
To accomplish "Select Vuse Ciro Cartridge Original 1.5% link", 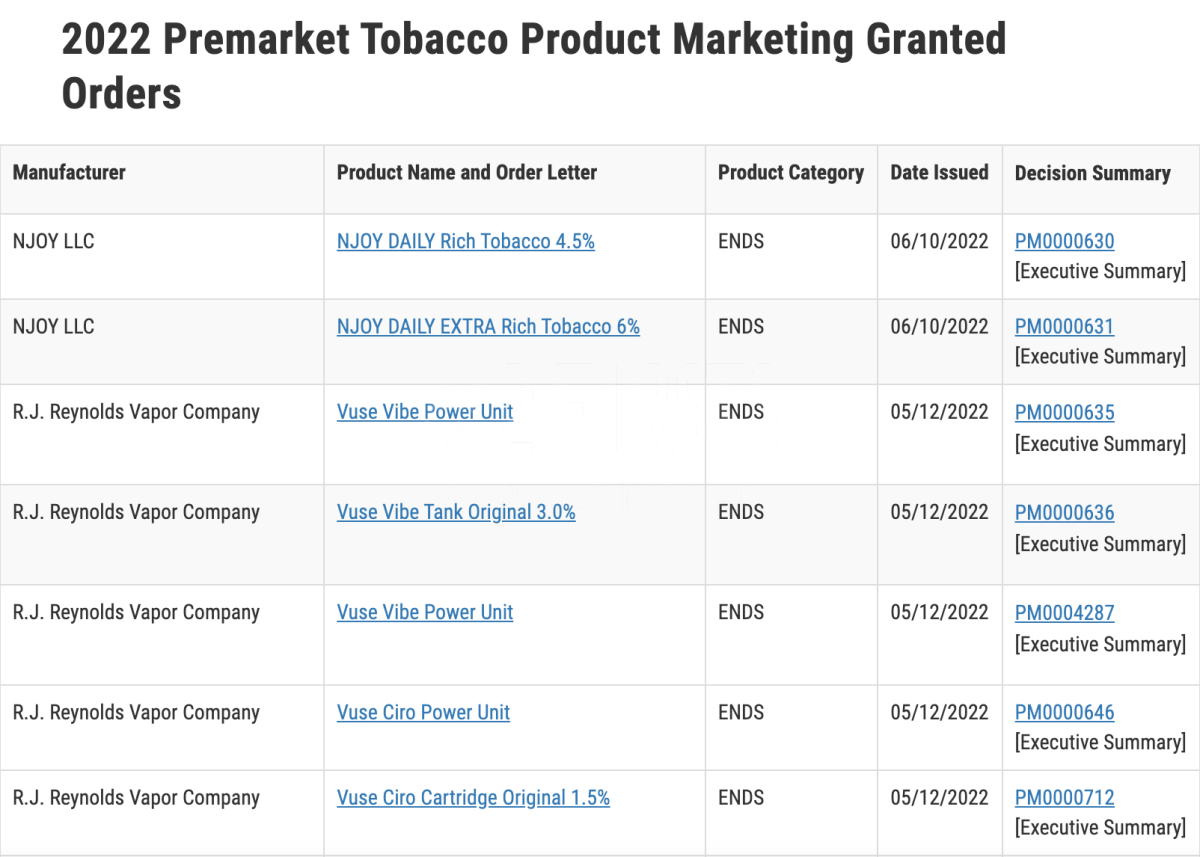I will click(x=473, y=797).
